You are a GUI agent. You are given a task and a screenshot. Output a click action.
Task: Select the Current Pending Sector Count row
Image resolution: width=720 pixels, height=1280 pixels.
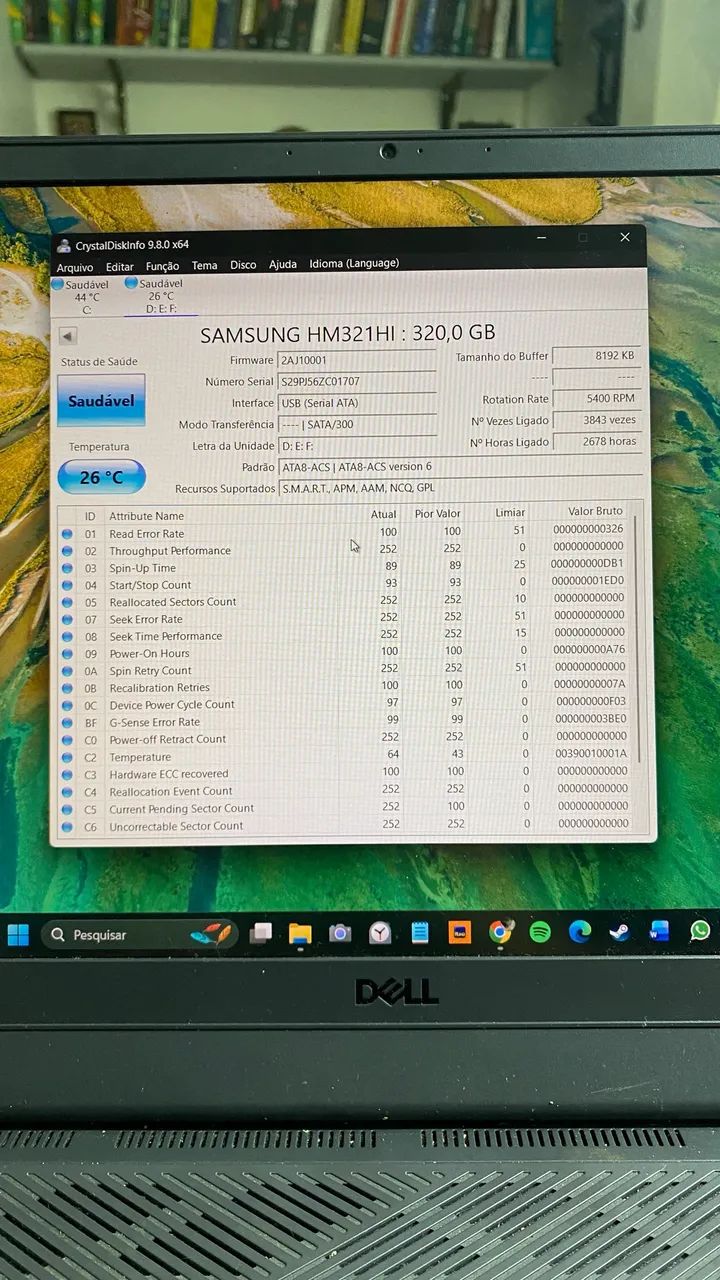pos(344,808)
